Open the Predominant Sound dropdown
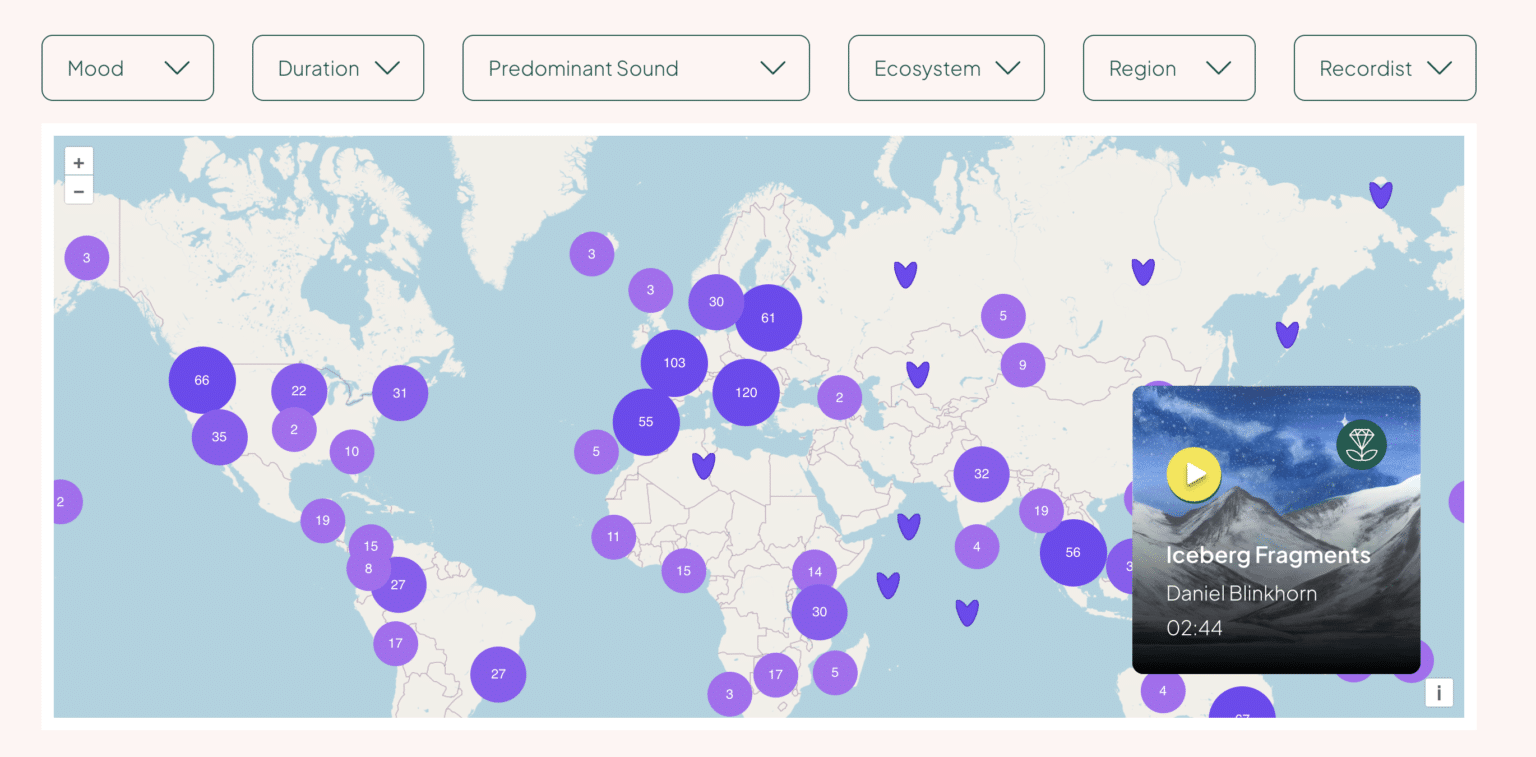The width and height of the screenshot is (1536, 757). pos(636,68)
